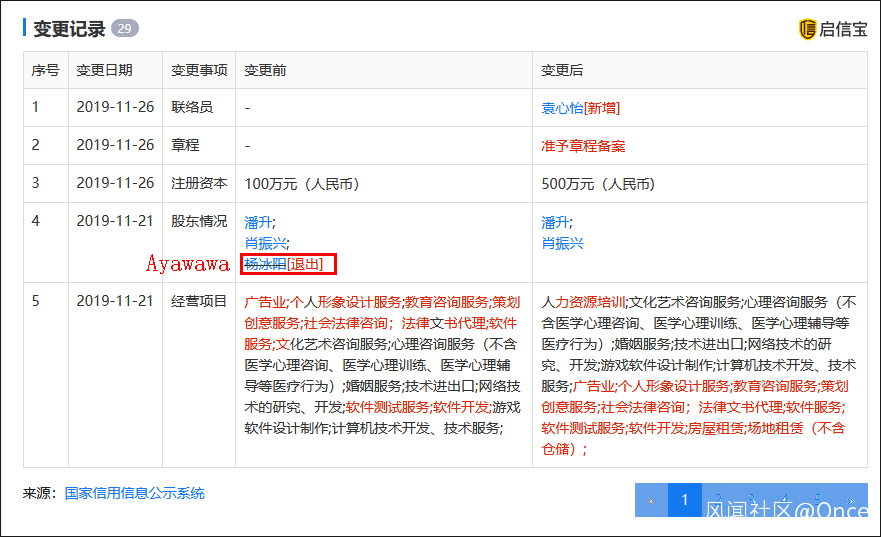
Task: Open 袁心怡 contact person link
Action: point(562,108)
